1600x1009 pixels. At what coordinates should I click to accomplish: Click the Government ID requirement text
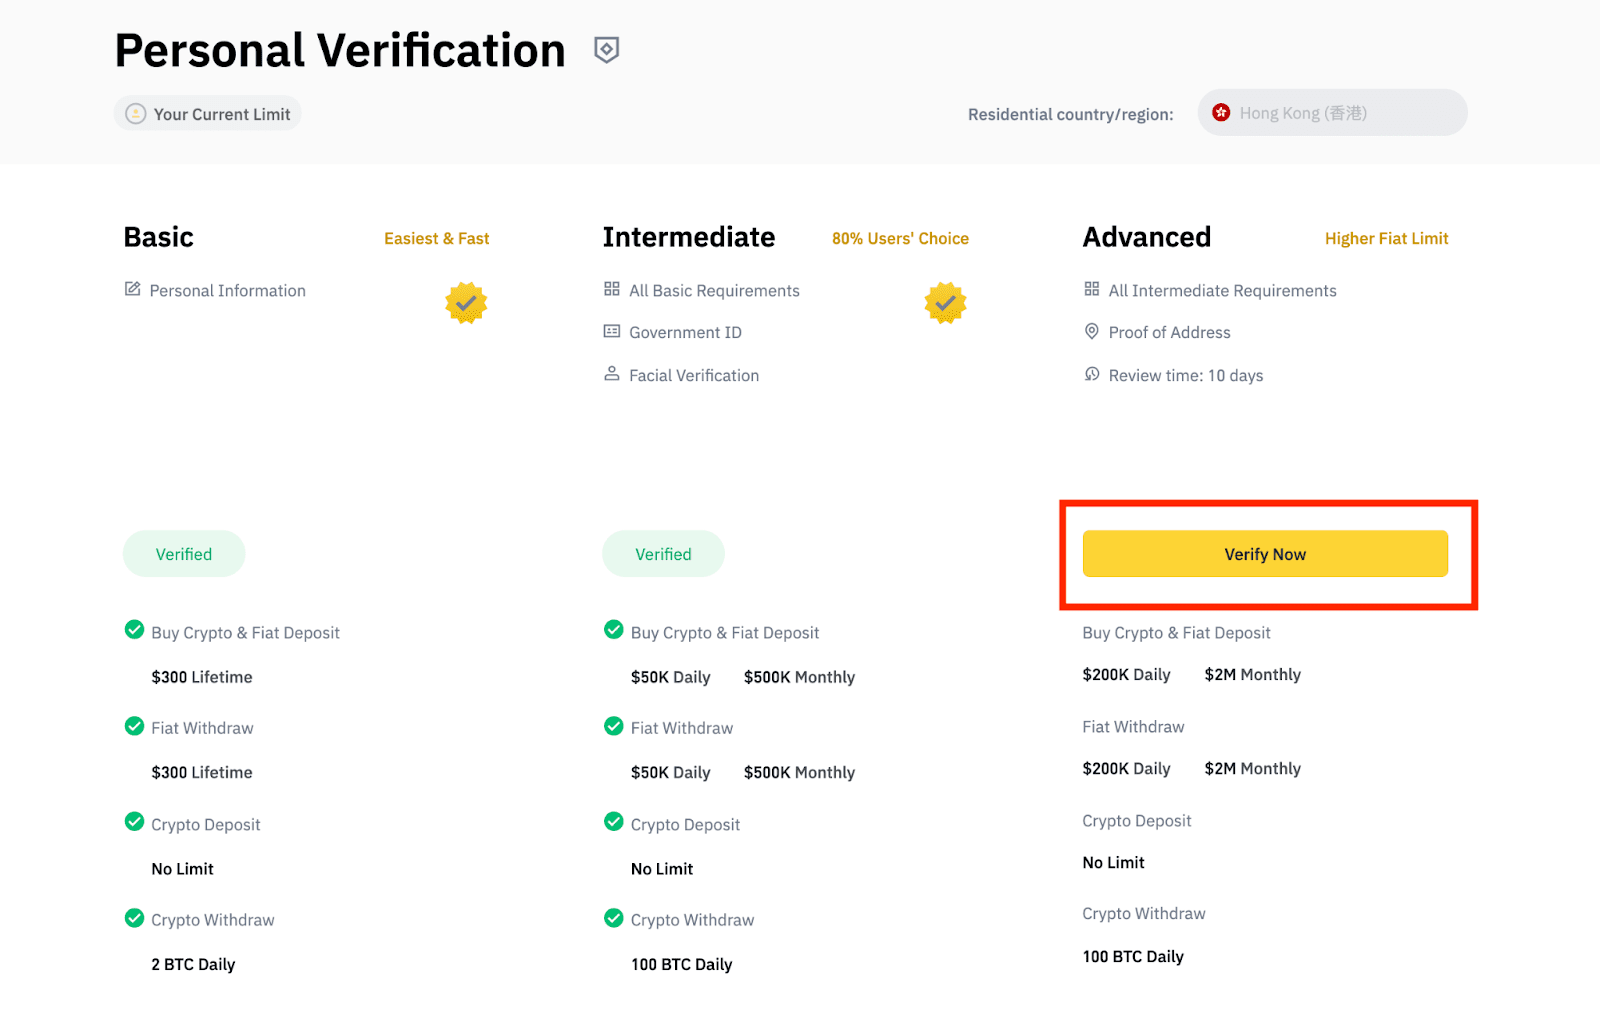point(685,332)
